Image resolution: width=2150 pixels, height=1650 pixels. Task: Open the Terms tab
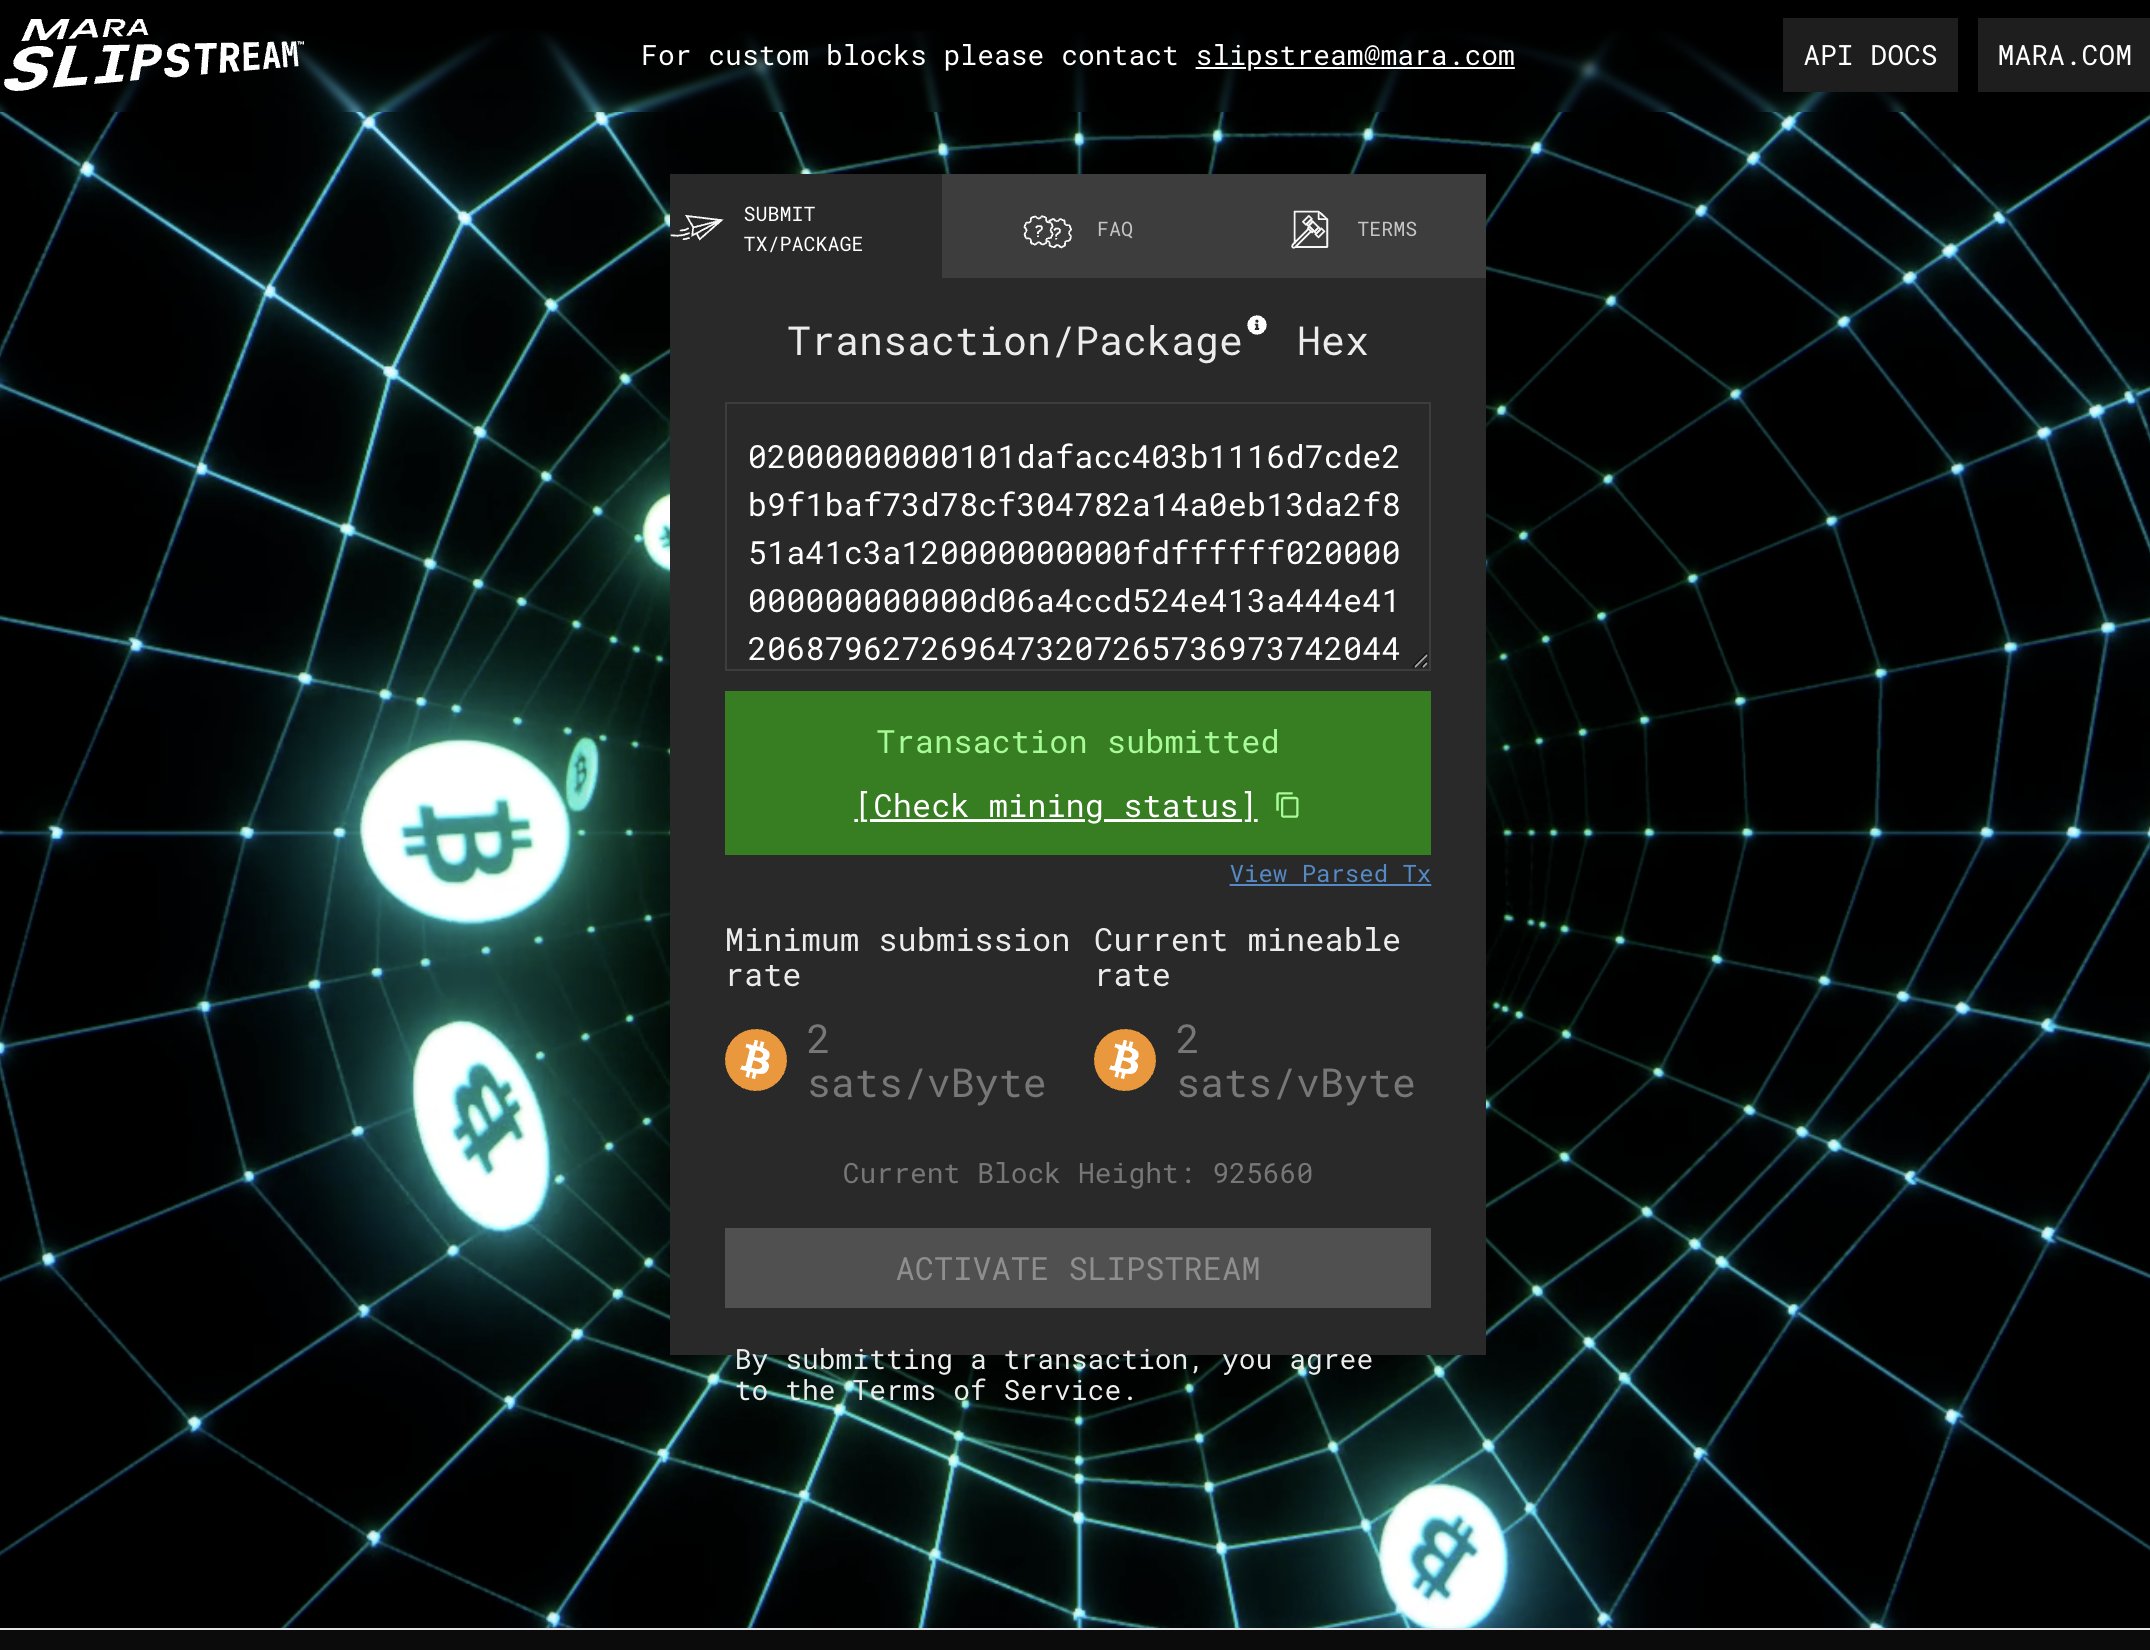1386,229
